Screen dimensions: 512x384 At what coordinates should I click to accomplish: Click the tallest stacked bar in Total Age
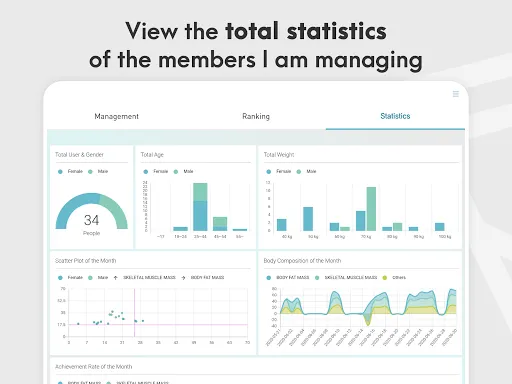[x=200, y=207]
